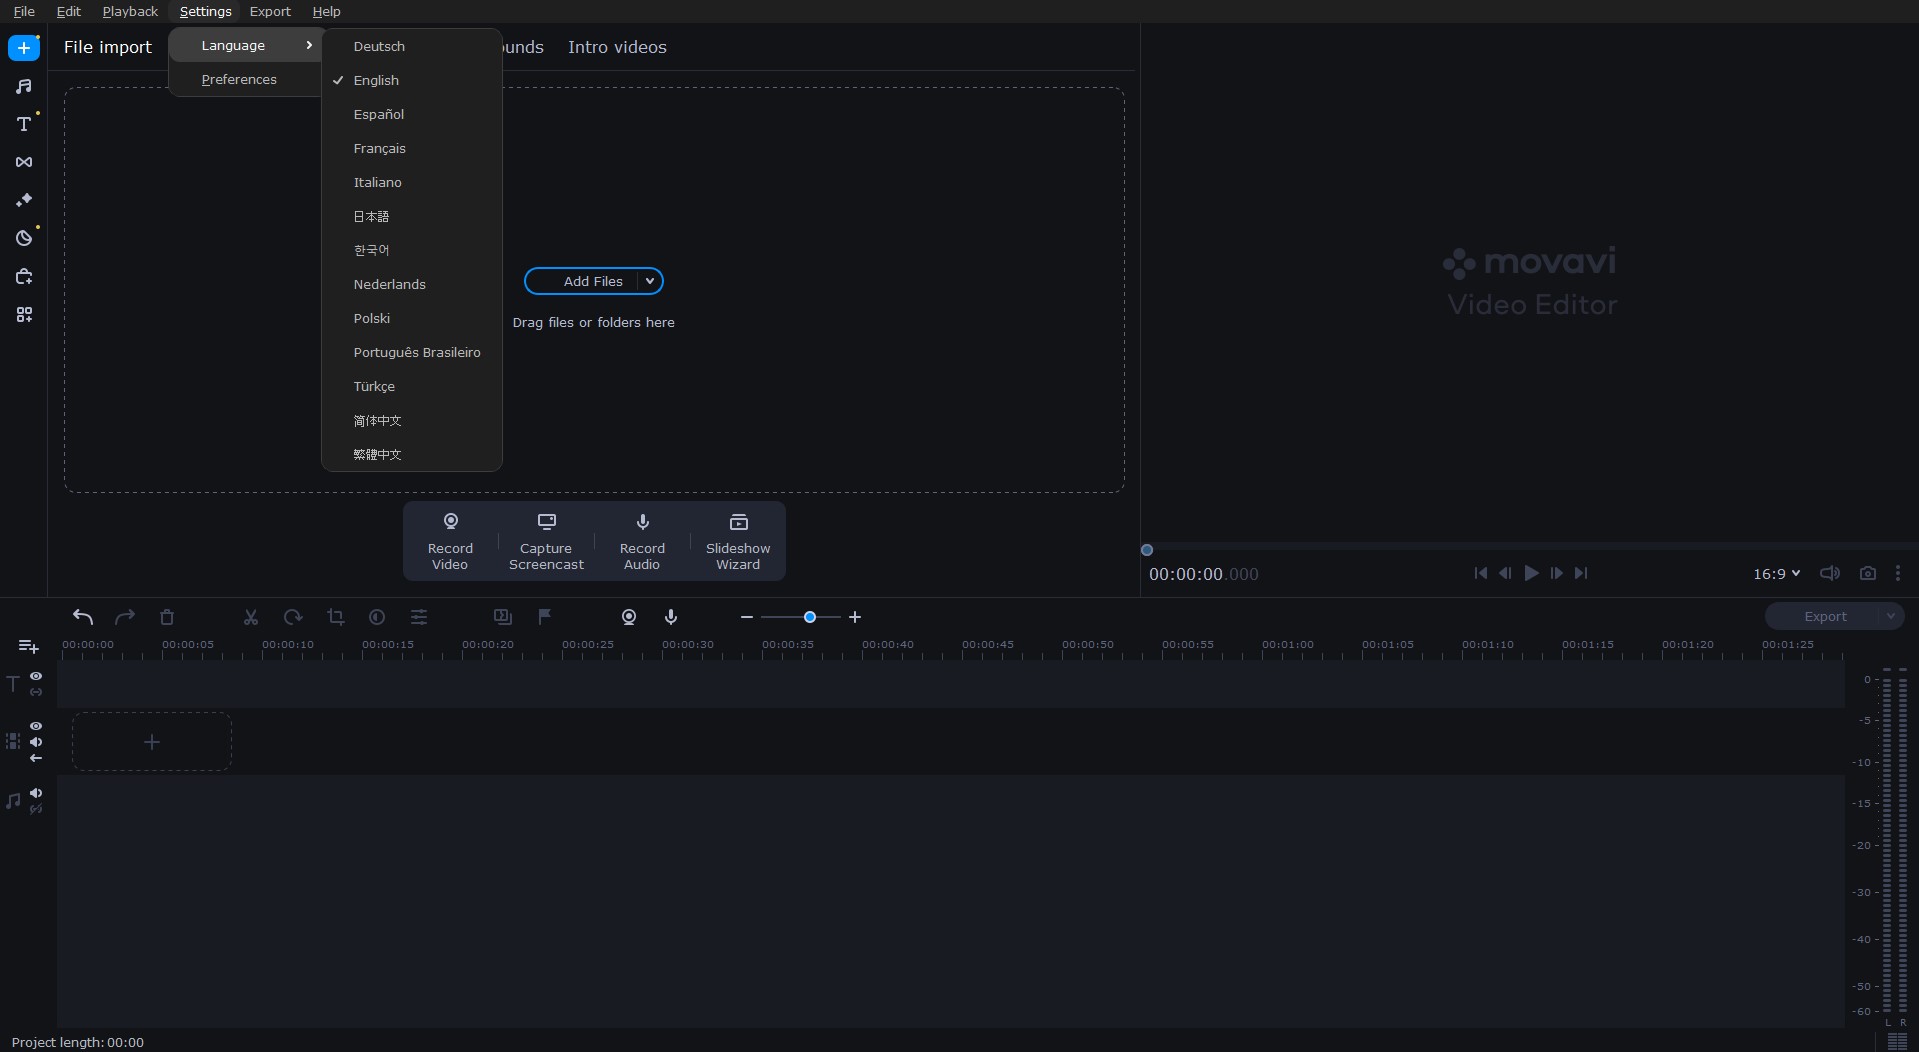Click the marker flag icon
Screen dimensions: 1919x1052
(545, 617)
